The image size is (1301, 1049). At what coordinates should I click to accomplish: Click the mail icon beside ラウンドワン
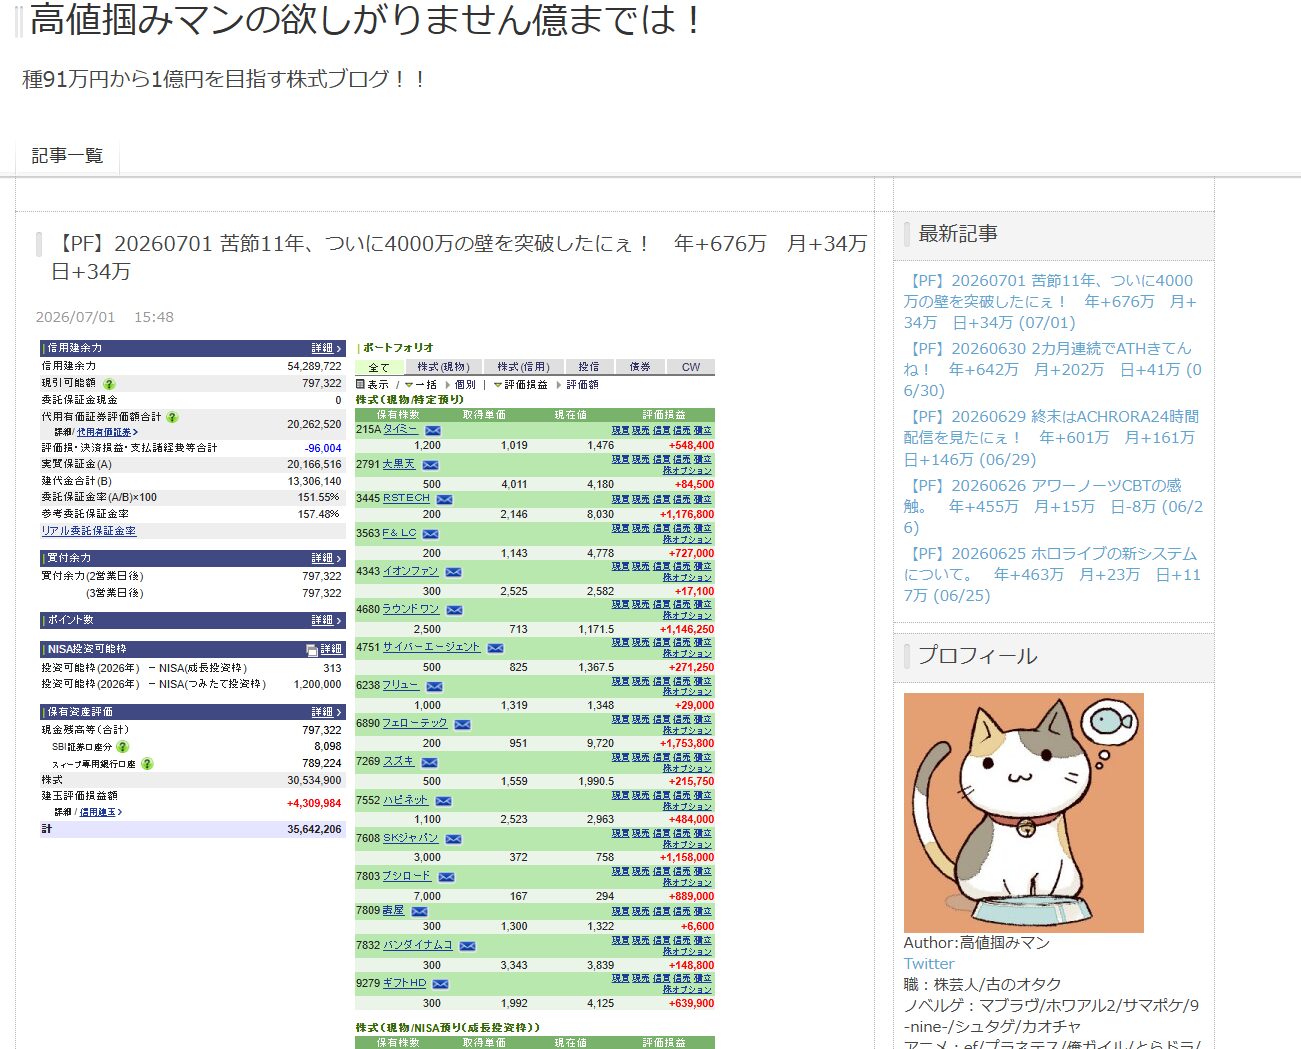coord(454,610)
